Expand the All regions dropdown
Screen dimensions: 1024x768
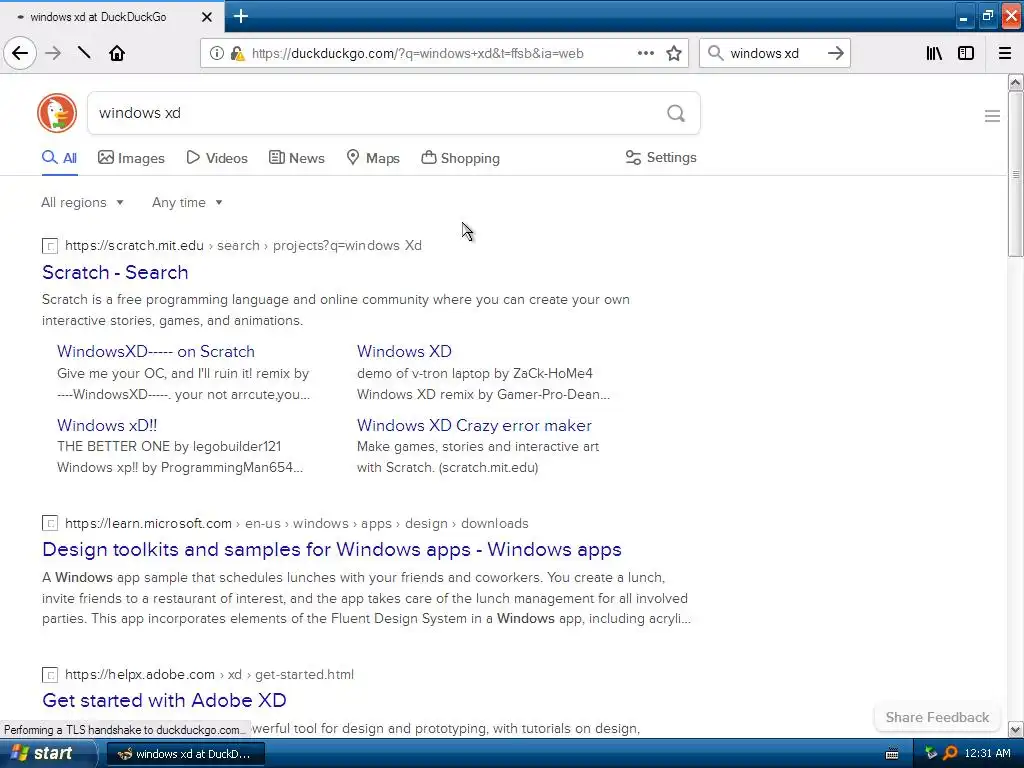click(x=82, y=202)
